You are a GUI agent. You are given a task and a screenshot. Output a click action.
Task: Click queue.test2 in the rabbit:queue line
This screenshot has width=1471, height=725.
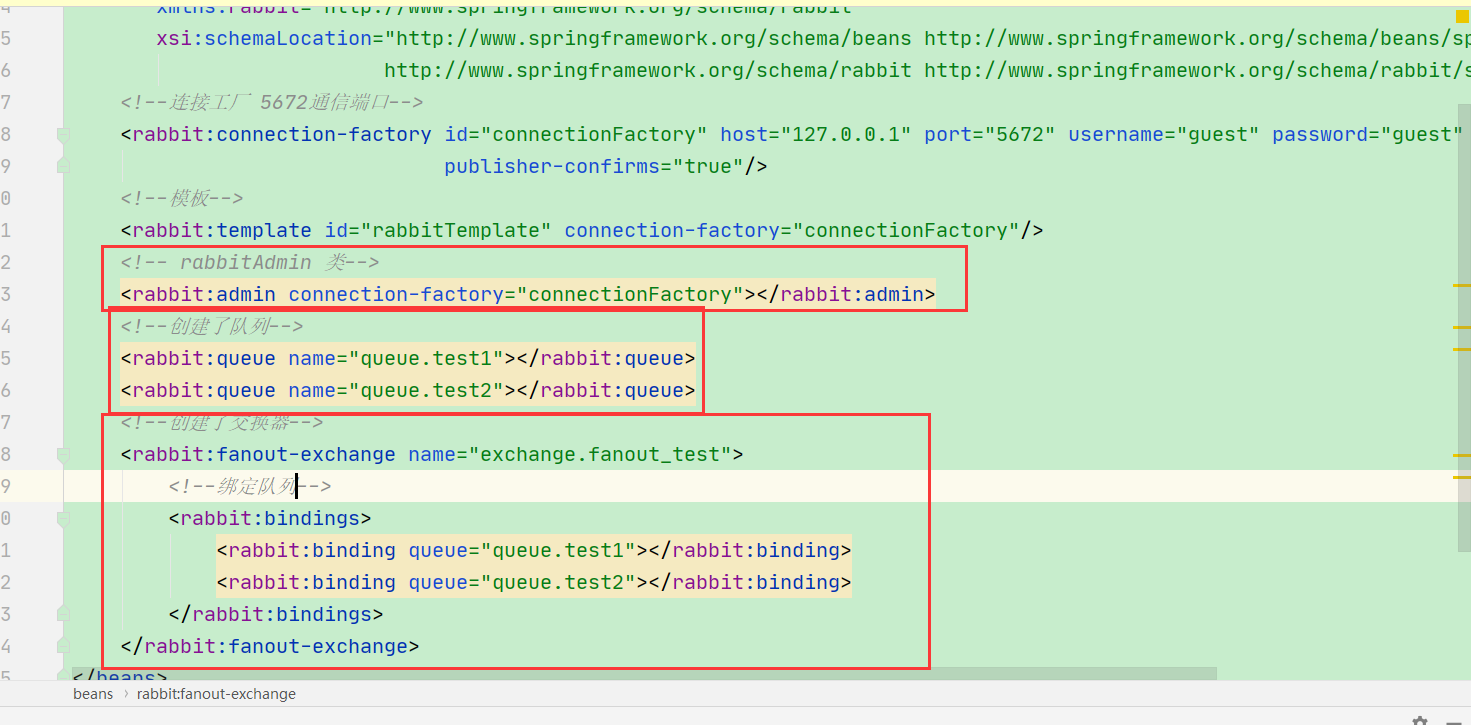coord(426,390)
